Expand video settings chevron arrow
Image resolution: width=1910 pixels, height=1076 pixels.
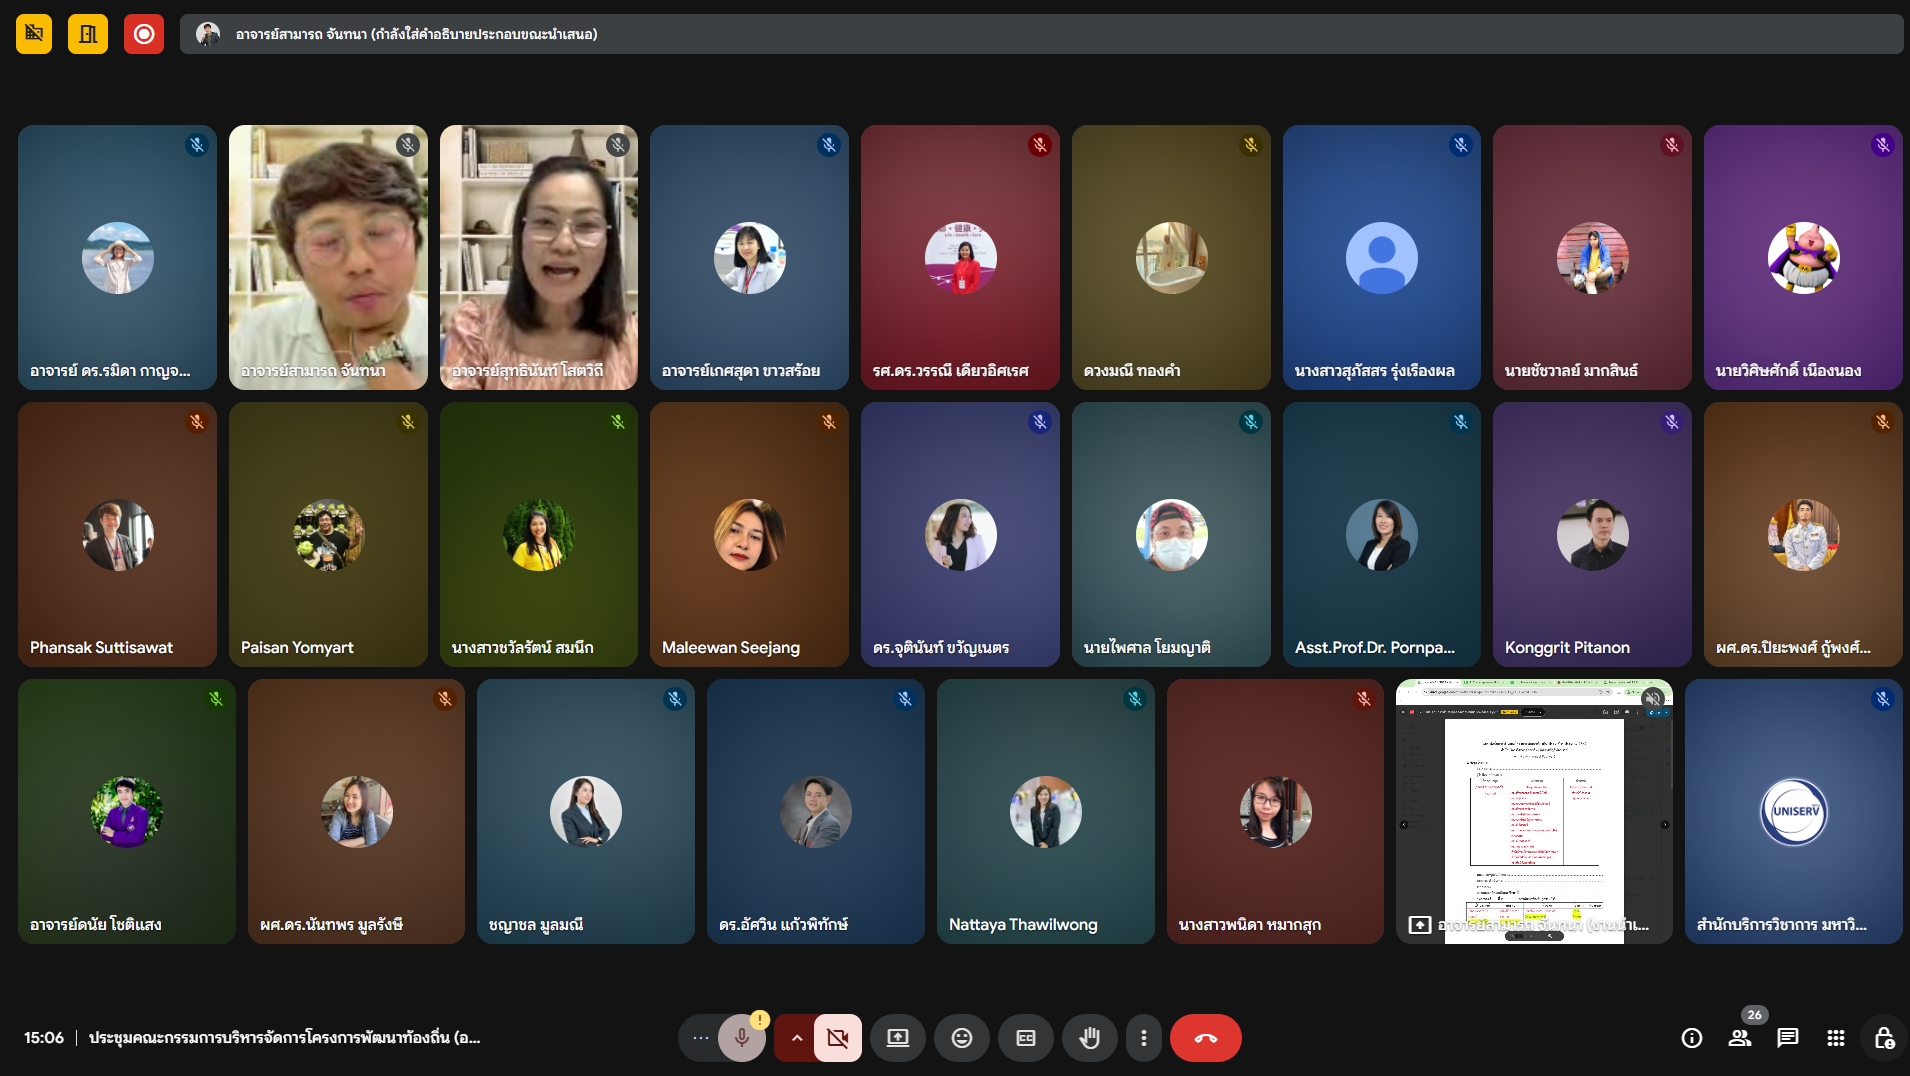(x=796, y=1038)
